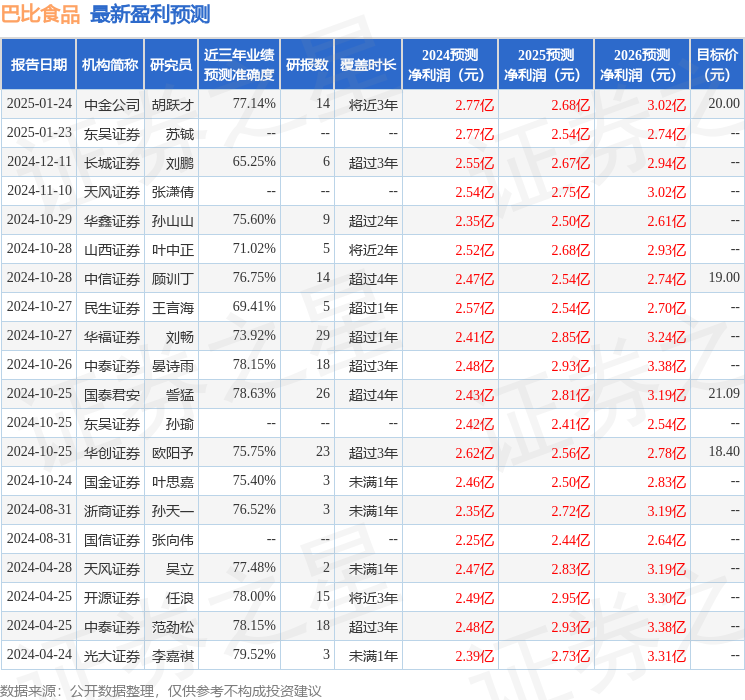Click the 覆盖时长 column header
The height and width of the screenshot is (700, 745).
[367, 65]
